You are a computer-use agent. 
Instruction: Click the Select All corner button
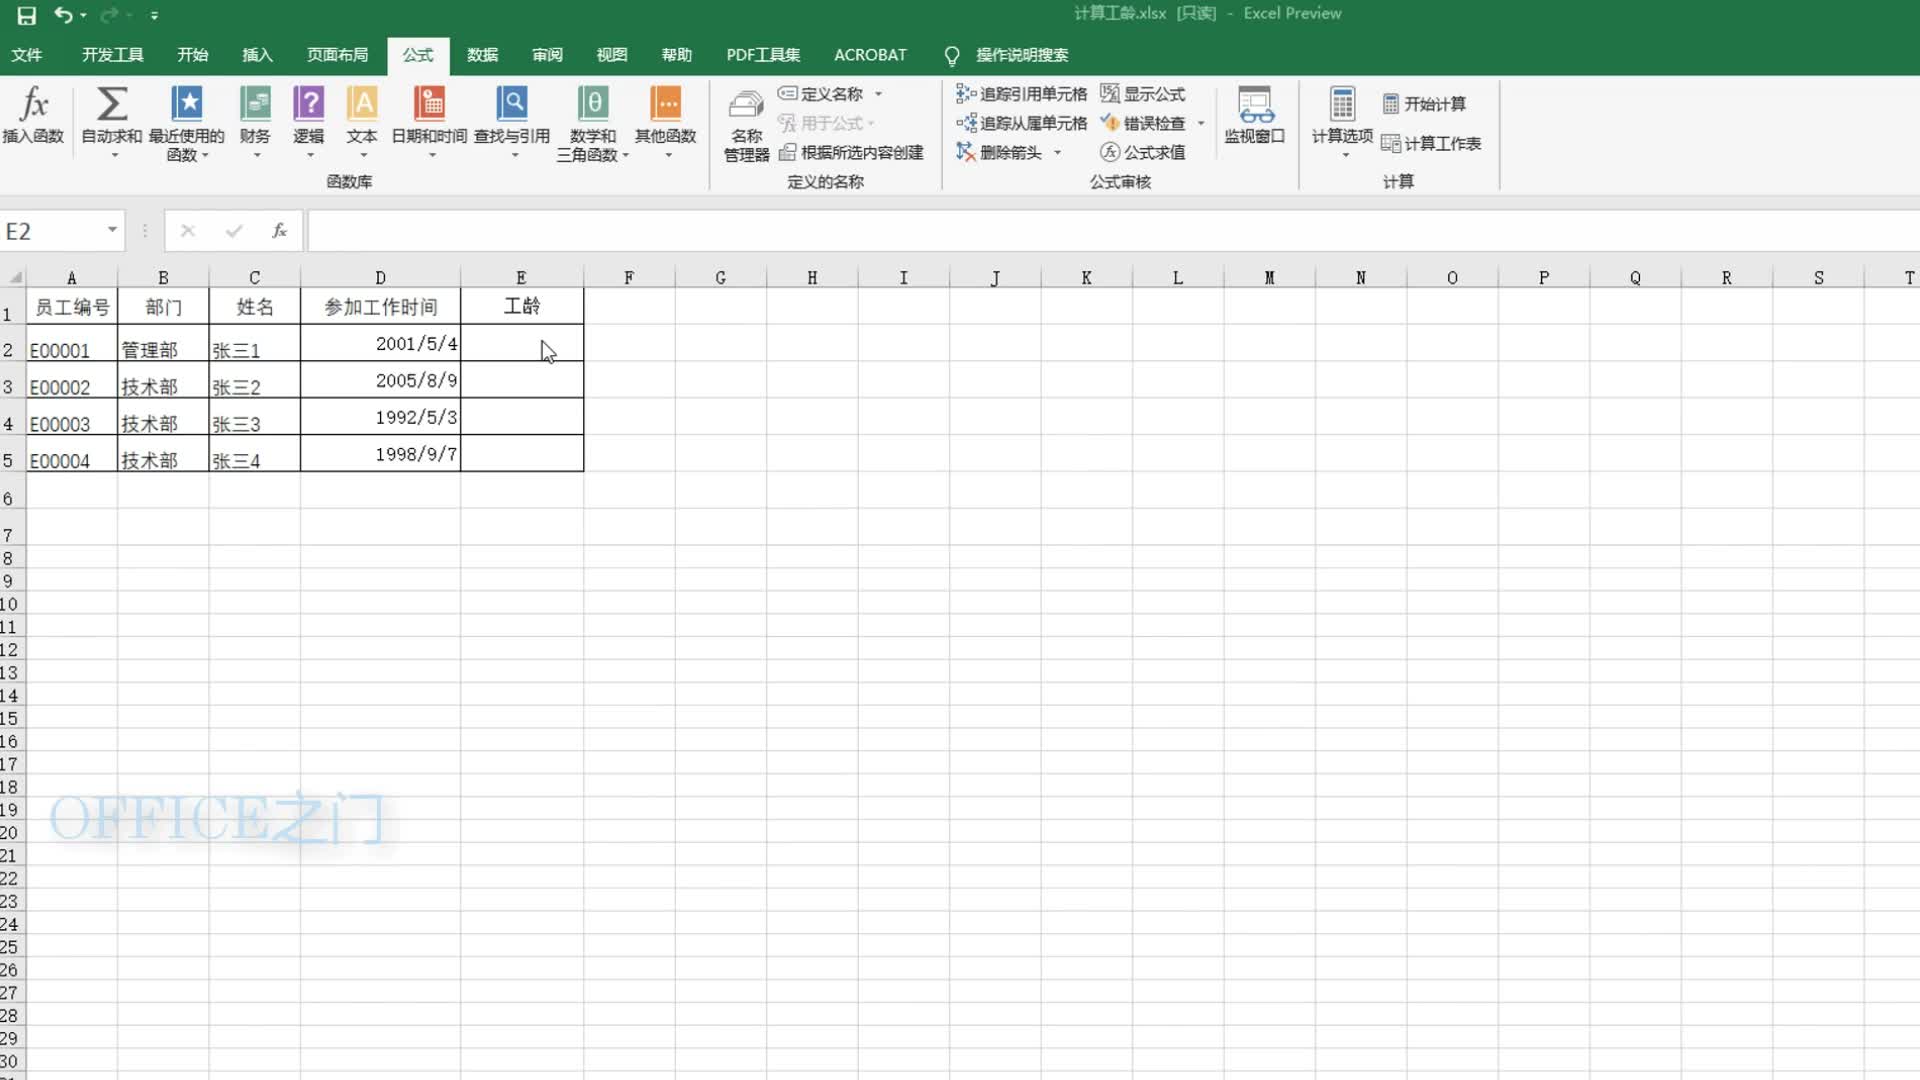[13, 277]
